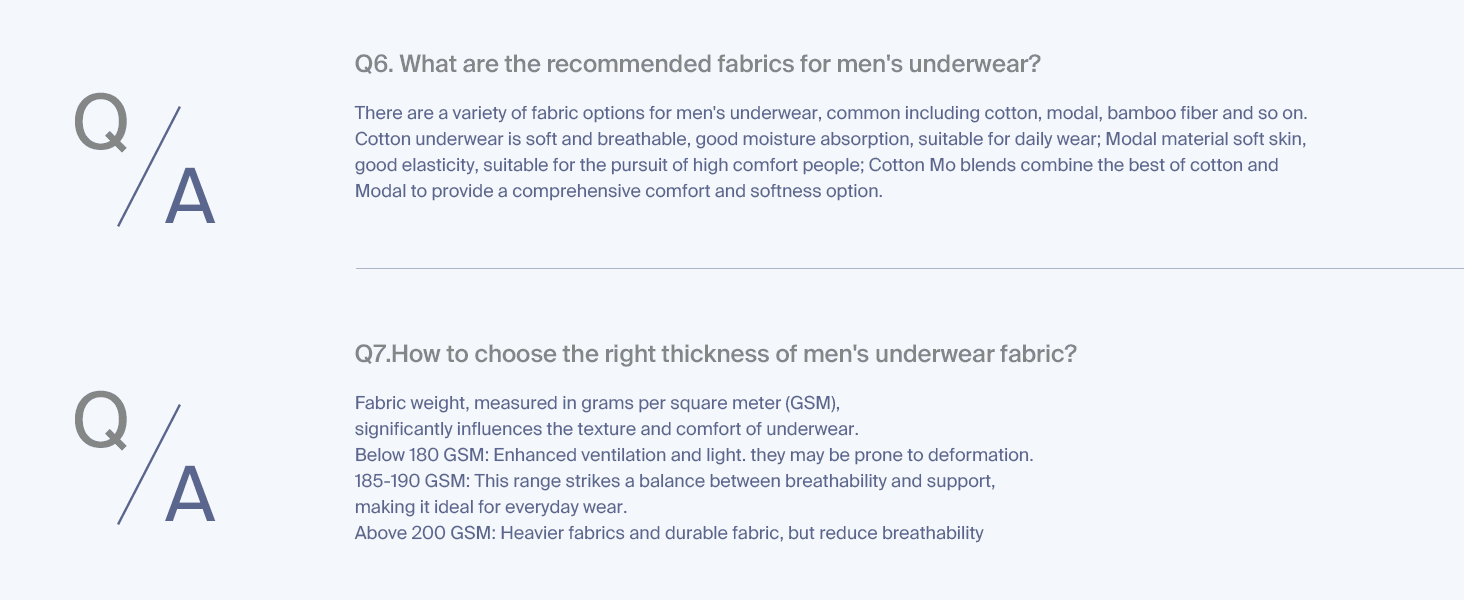The height and width of the screenshot is (600, 1464).
Task: Click the Q7 fabric thickness question heading
Action: 716,354
